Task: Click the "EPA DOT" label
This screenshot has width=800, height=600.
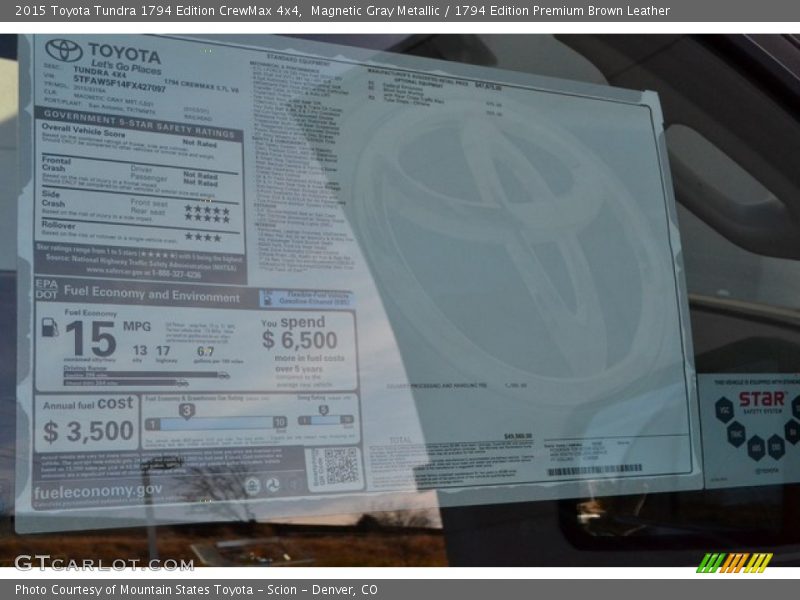Action: [46, 289]
